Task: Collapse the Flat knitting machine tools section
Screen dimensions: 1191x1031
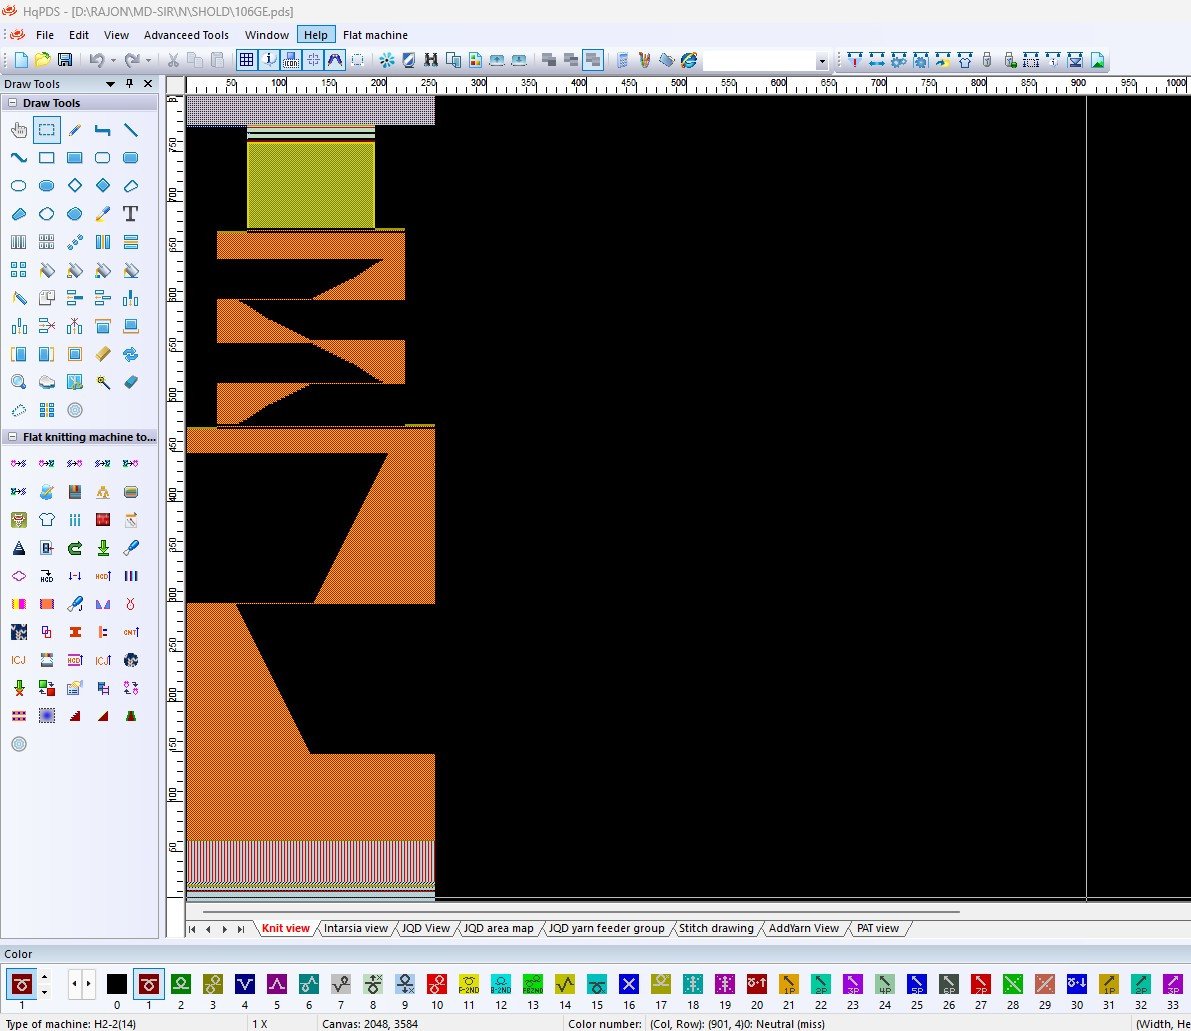Action: tap(12, 437)
